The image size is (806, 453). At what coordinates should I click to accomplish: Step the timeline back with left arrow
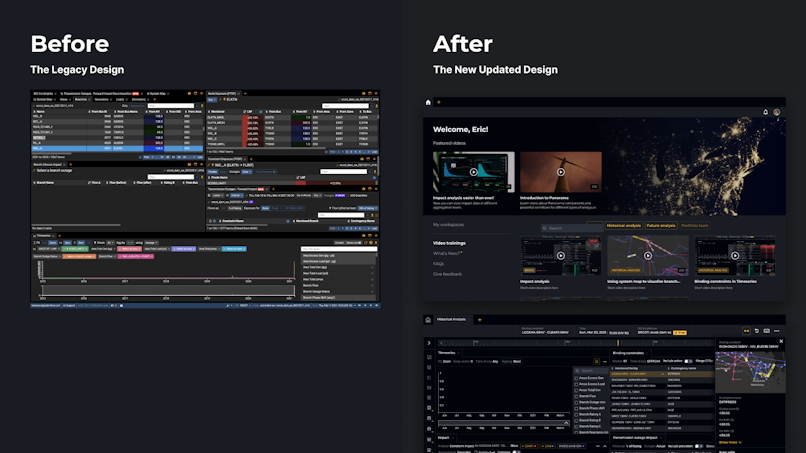coord(441,342)
